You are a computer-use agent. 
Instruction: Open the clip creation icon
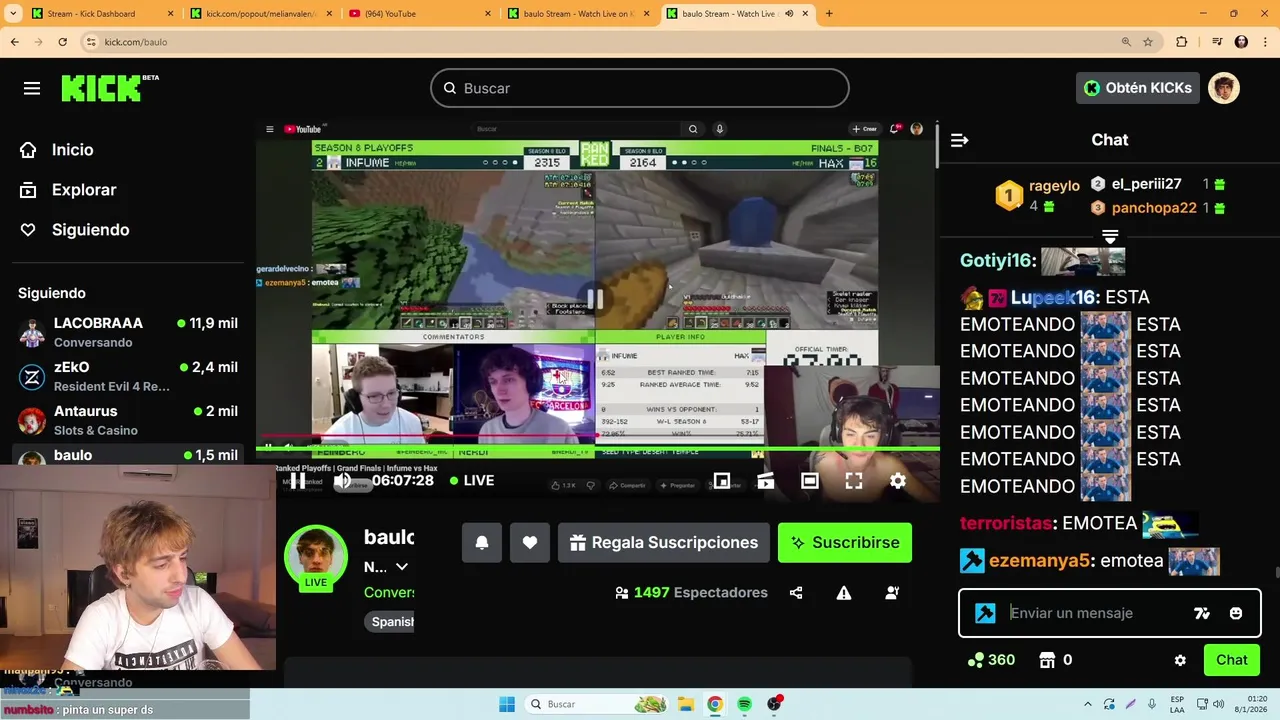(x=765, y=481)
